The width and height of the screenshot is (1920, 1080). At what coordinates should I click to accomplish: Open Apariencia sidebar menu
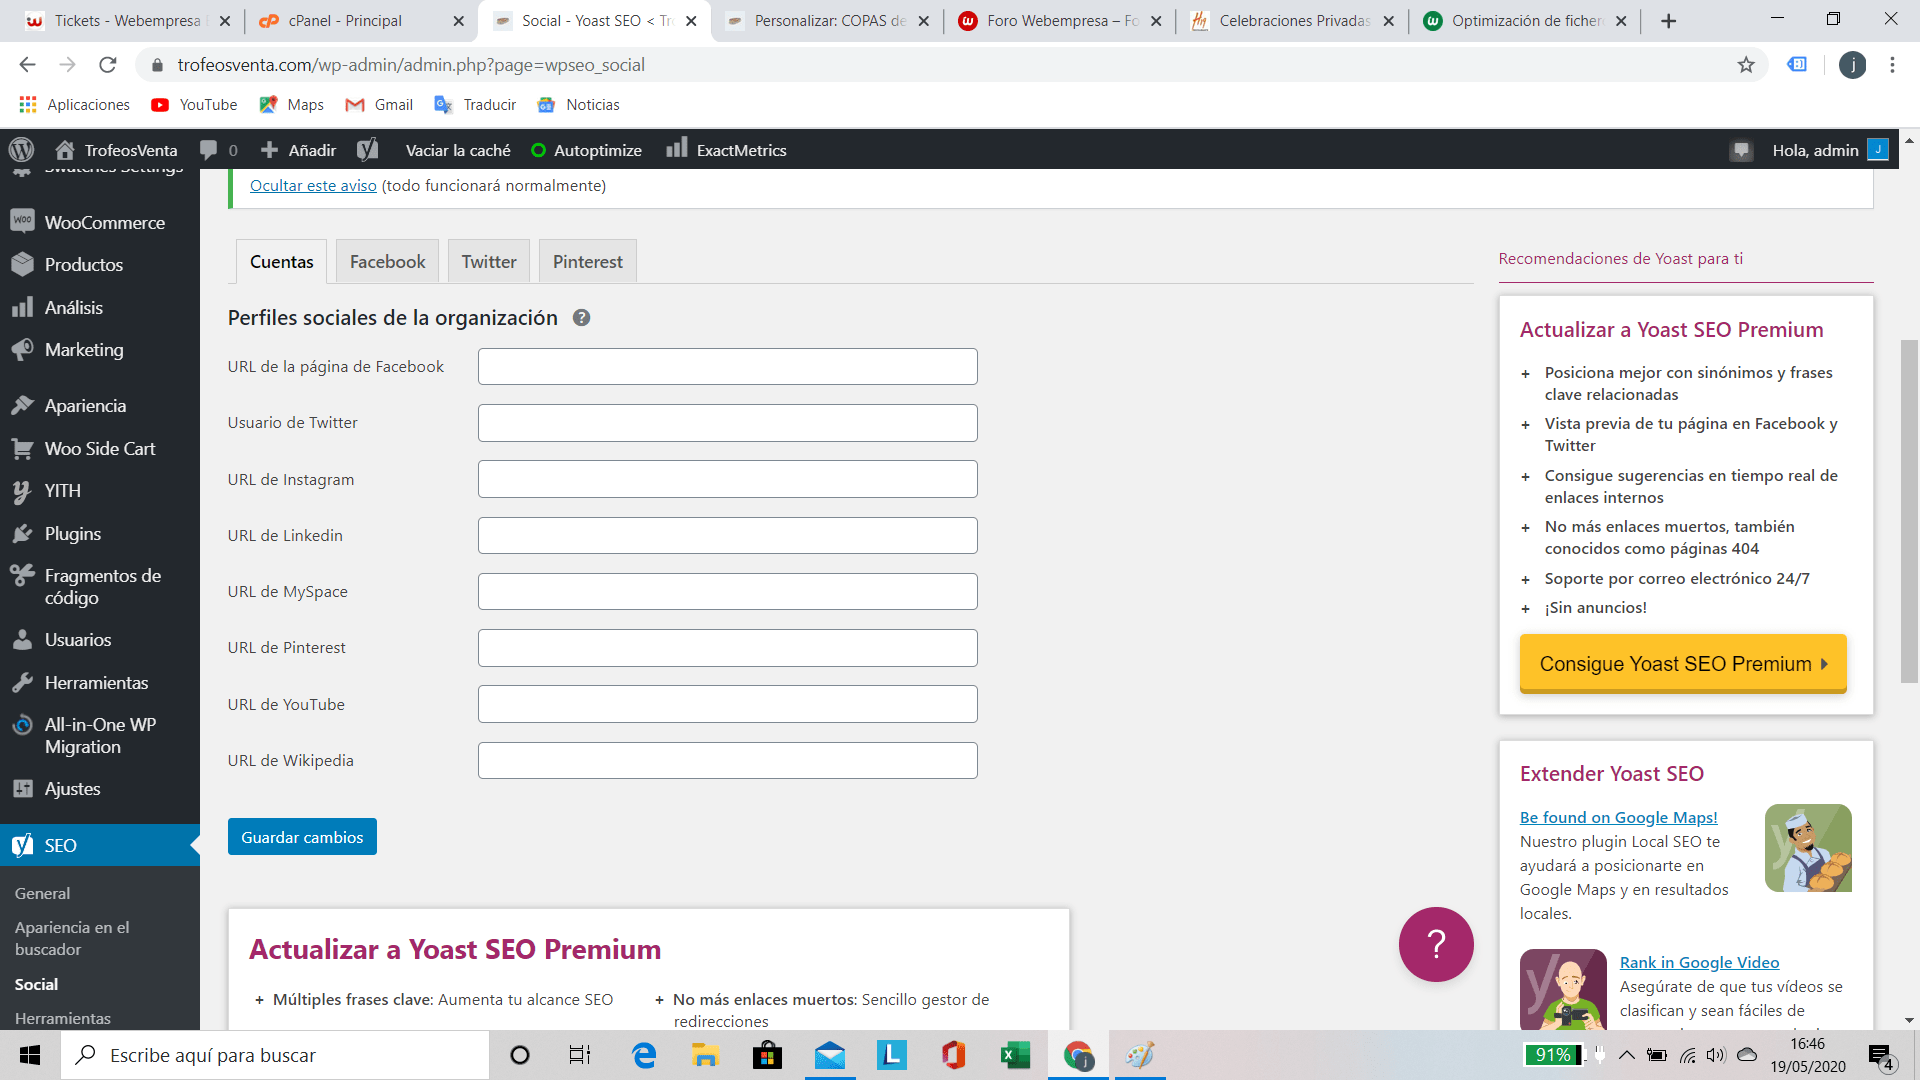click(100, 406)
